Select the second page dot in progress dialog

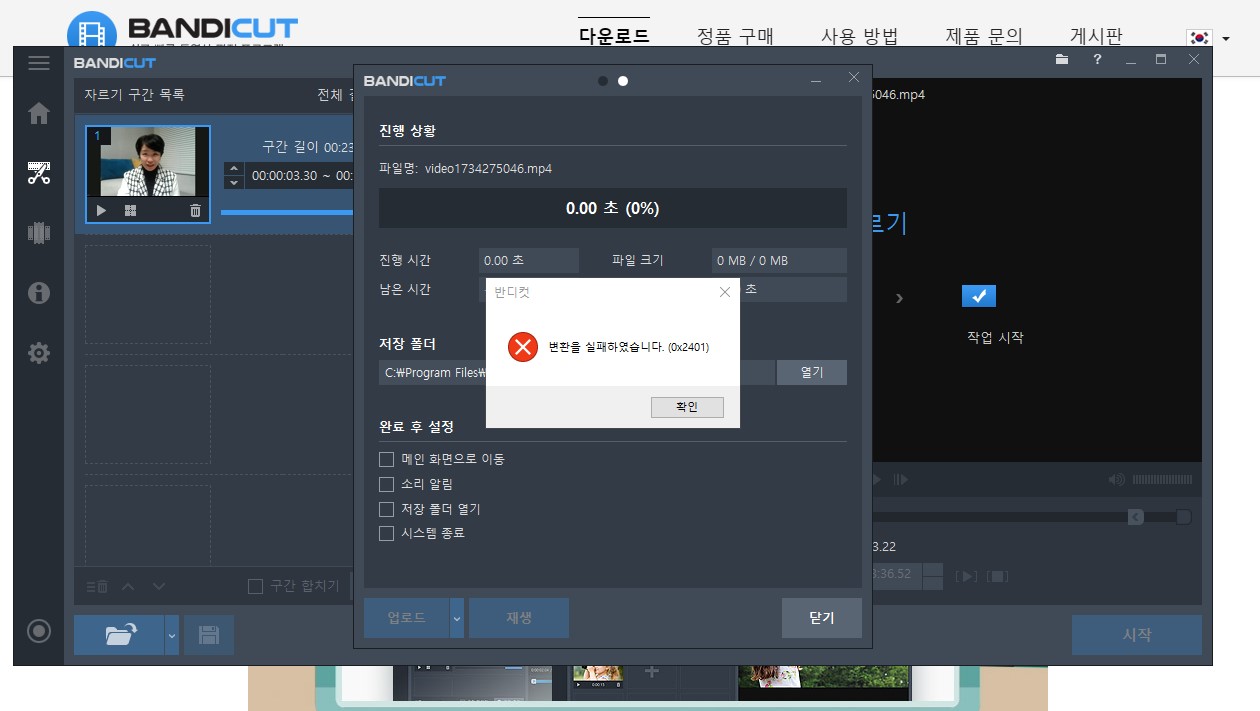coord(623,81)
